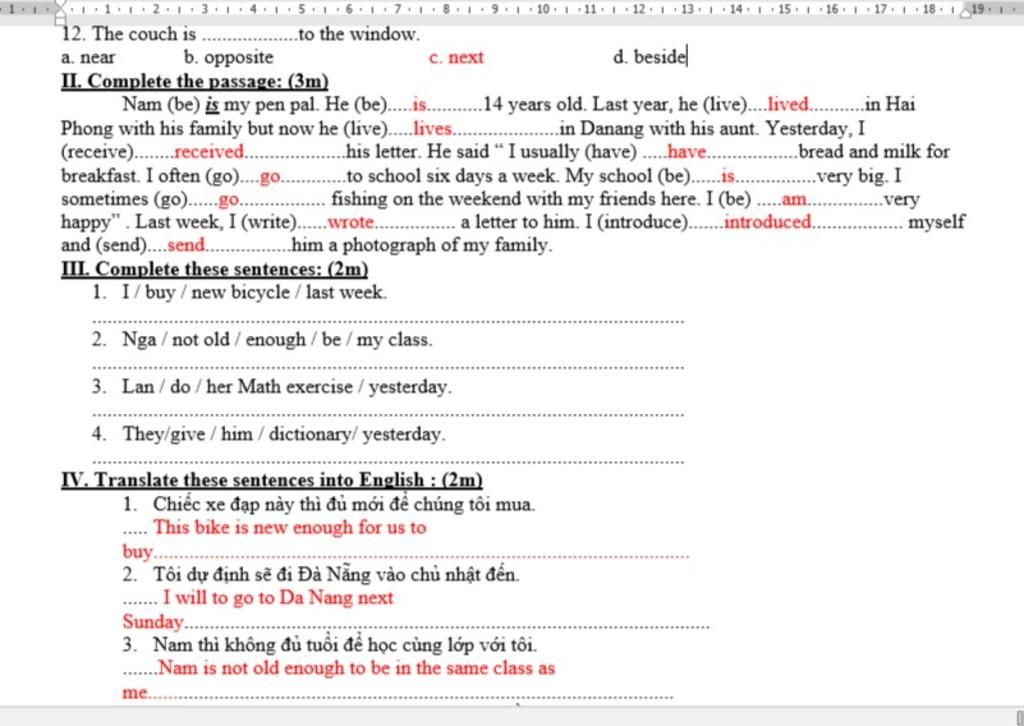
Task: Click red word 'send' in the passage
Action: click(186, 245)
